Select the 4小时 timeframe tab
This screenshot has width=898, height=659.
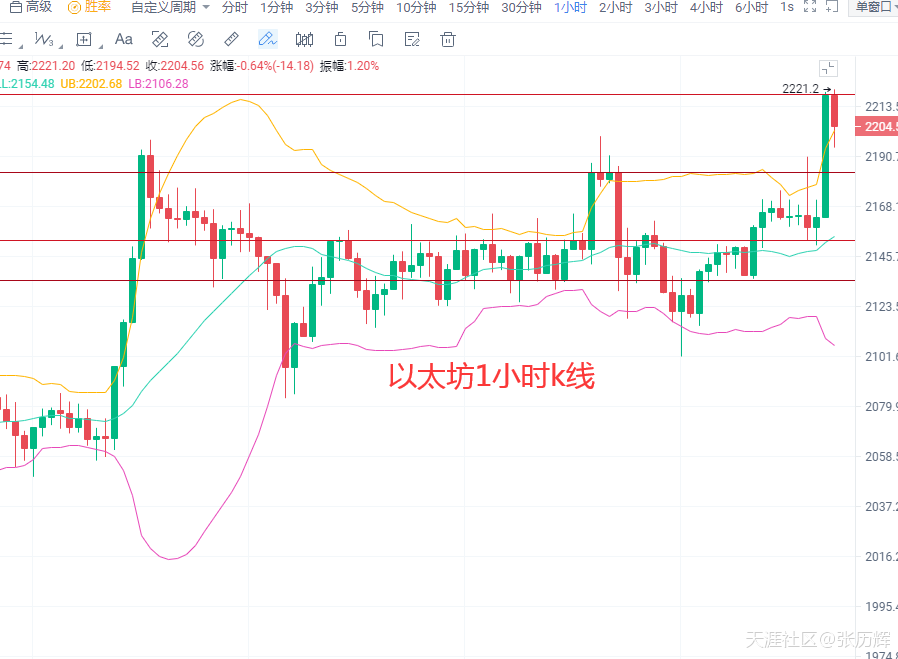point(706,8)
